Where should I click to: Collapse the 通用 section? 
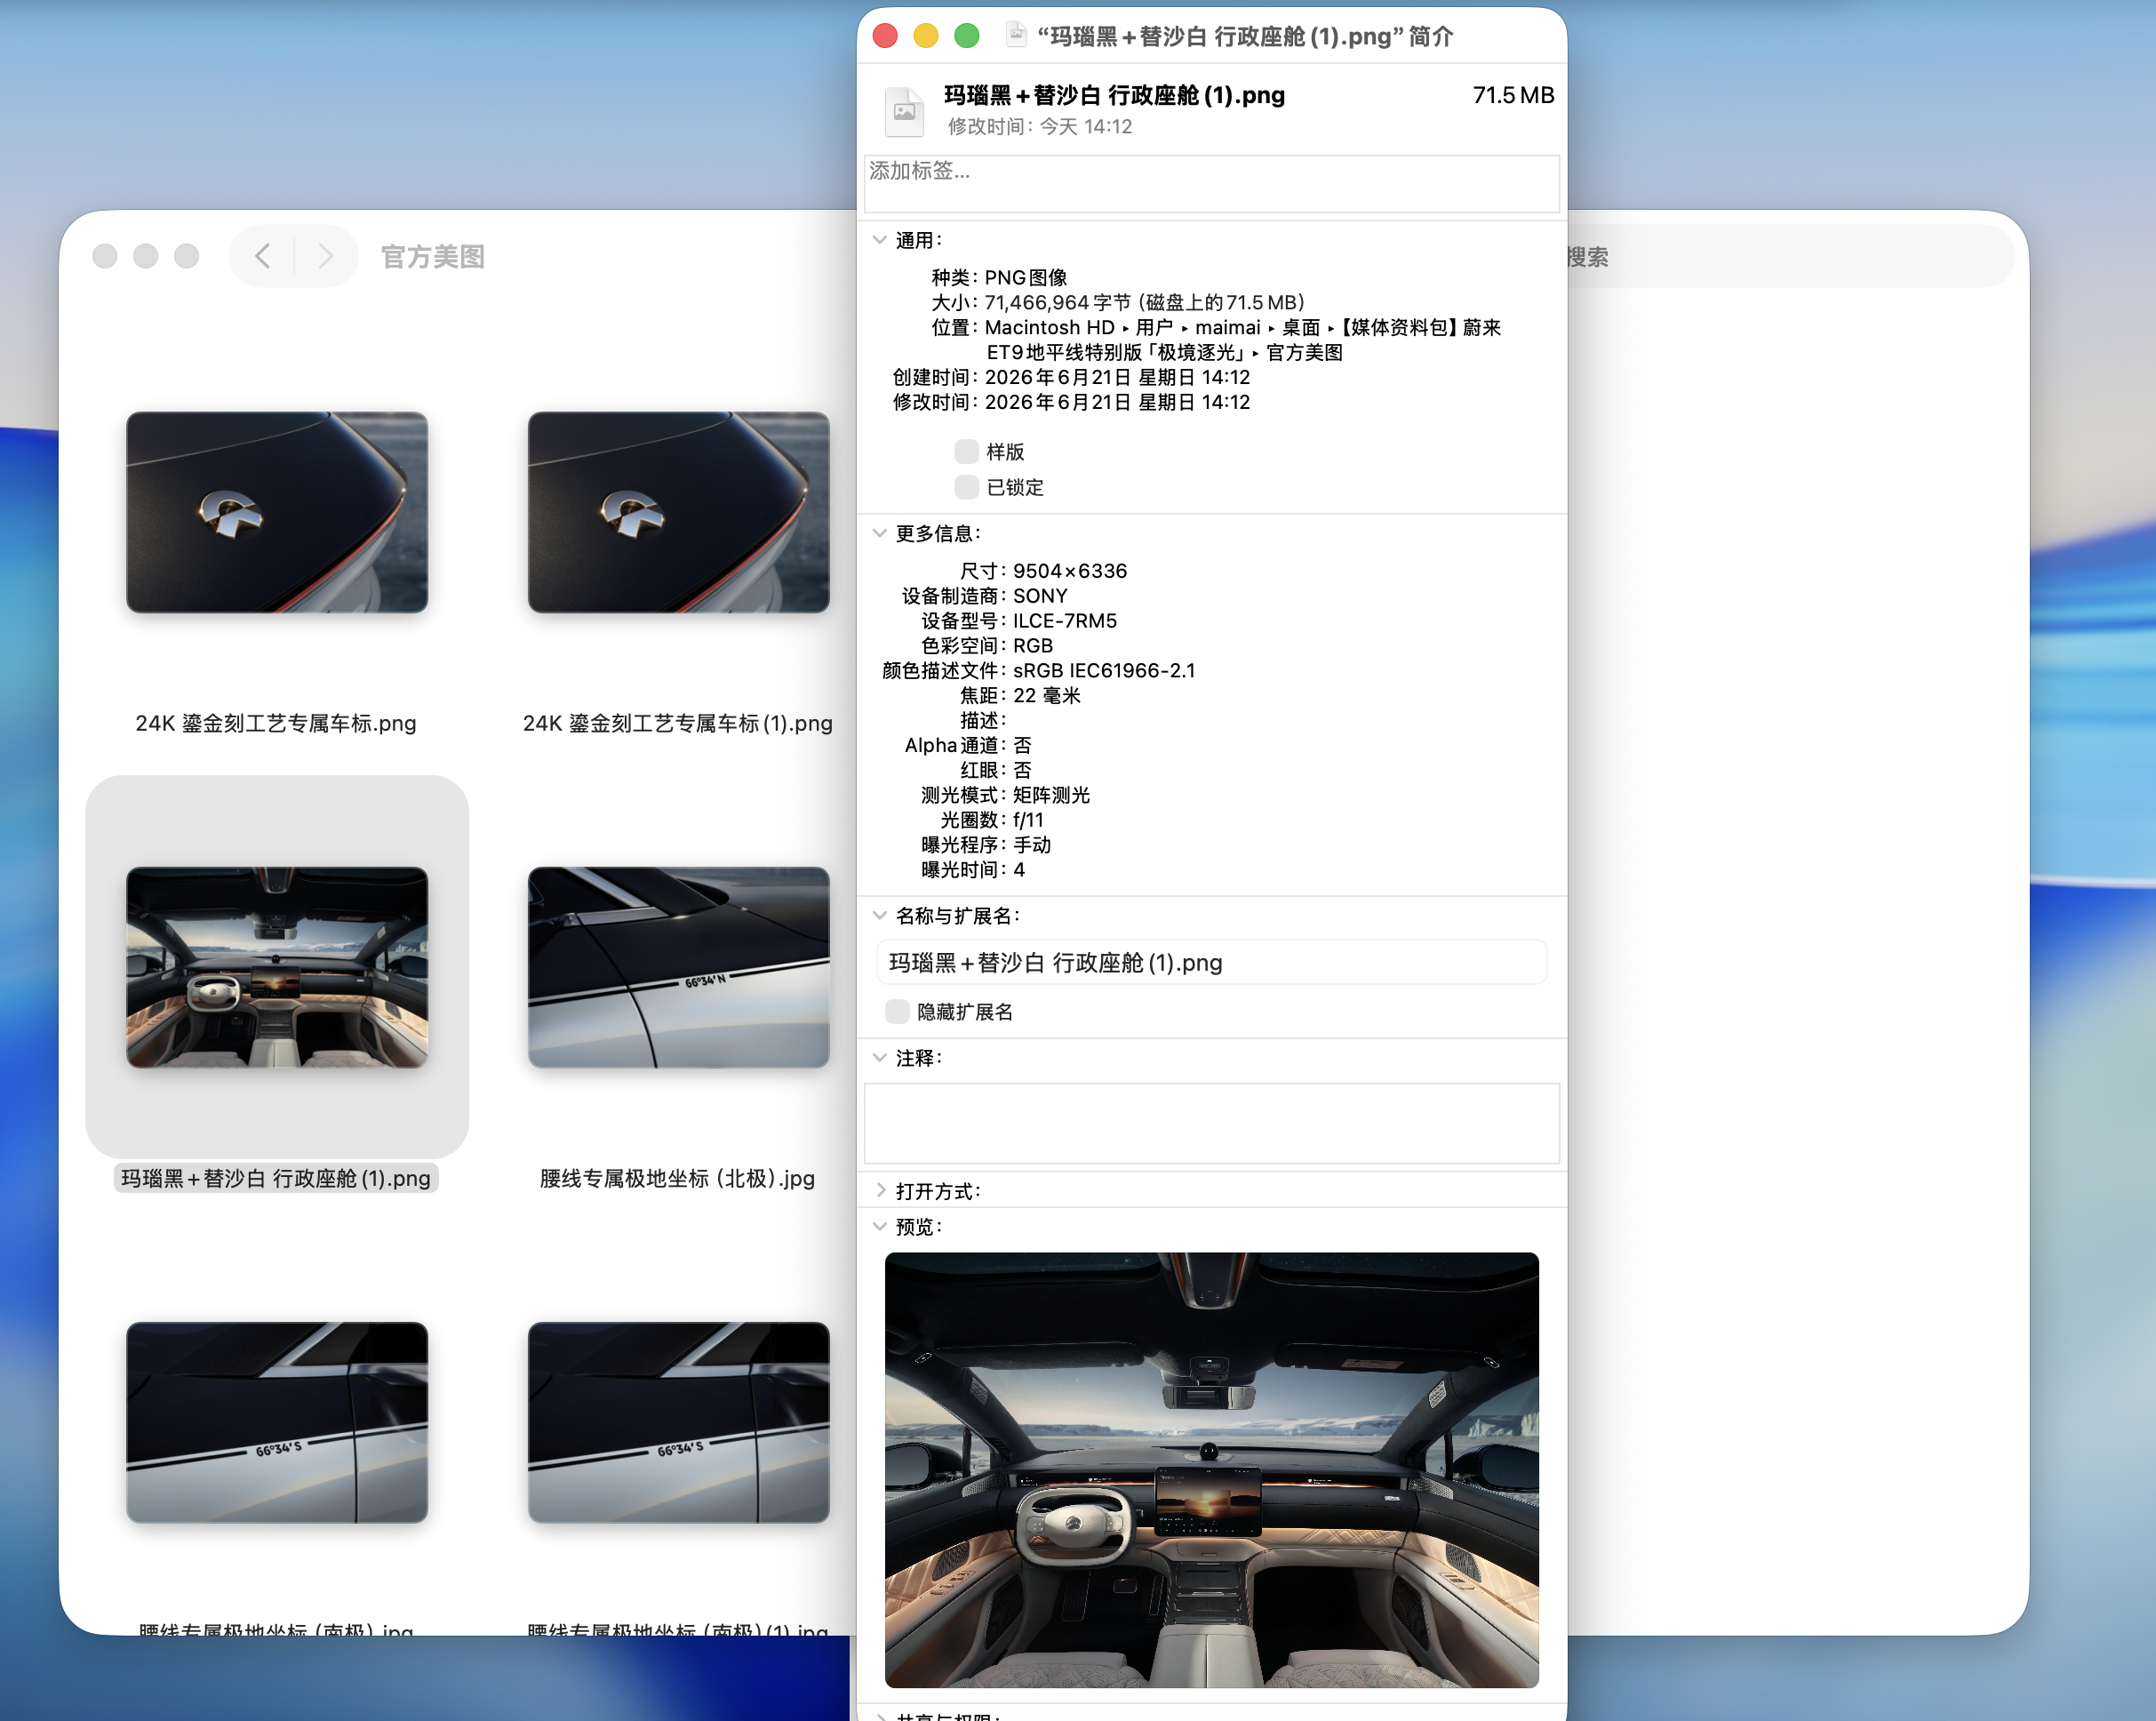pos(879,240)
